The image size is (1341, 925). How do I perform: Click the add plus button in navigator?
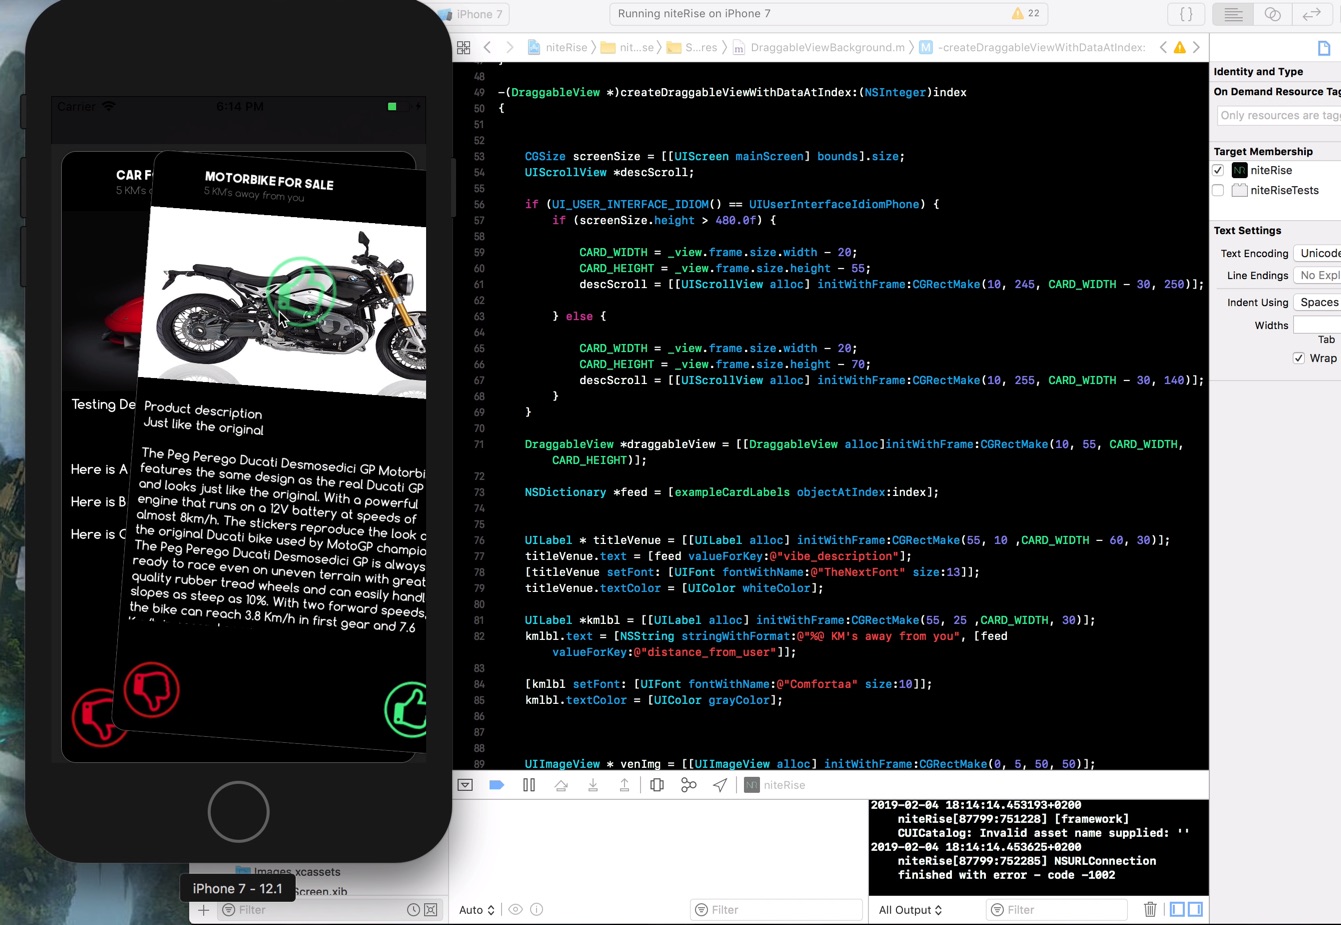pos(203,910)
